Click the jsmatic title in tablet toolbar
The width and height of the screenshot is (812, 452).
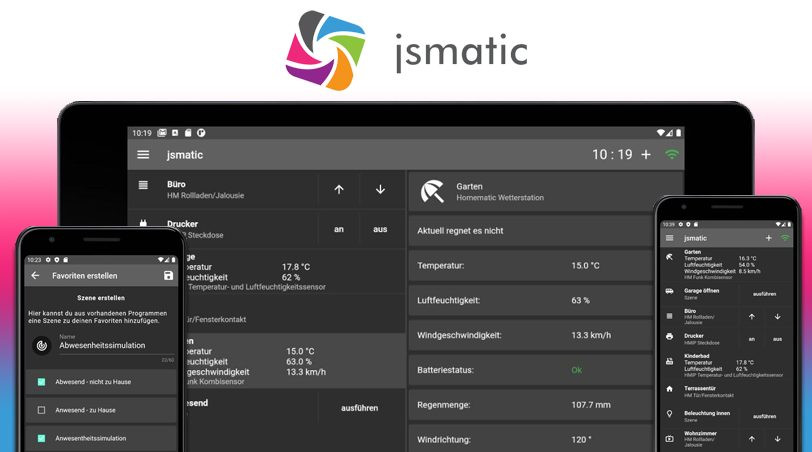[185, 155]
